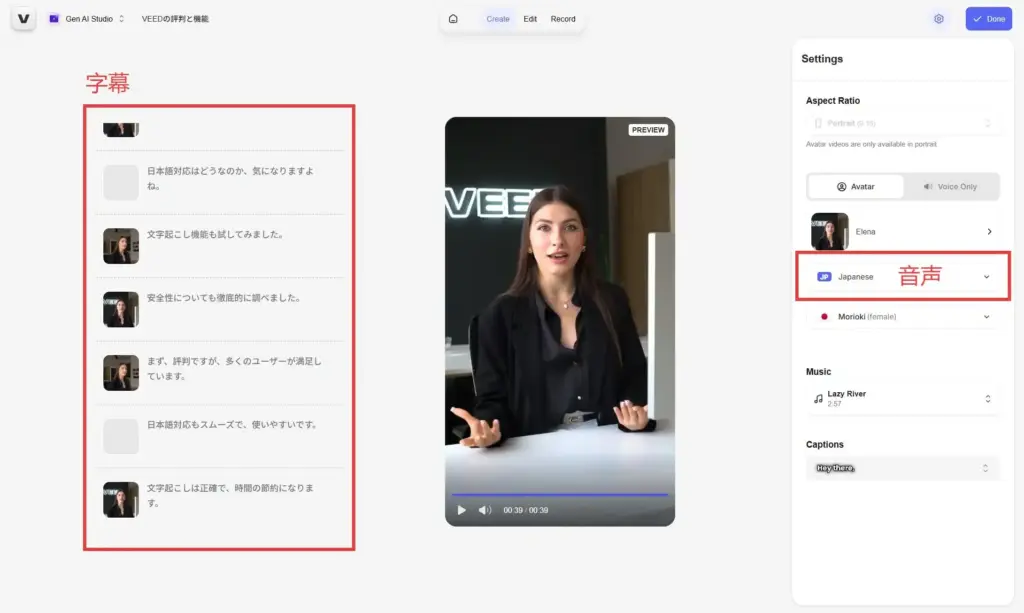Click blank thumbnail of scene 日本語対応もスムーズで
1024x613 pixels.
click(121, 436)
